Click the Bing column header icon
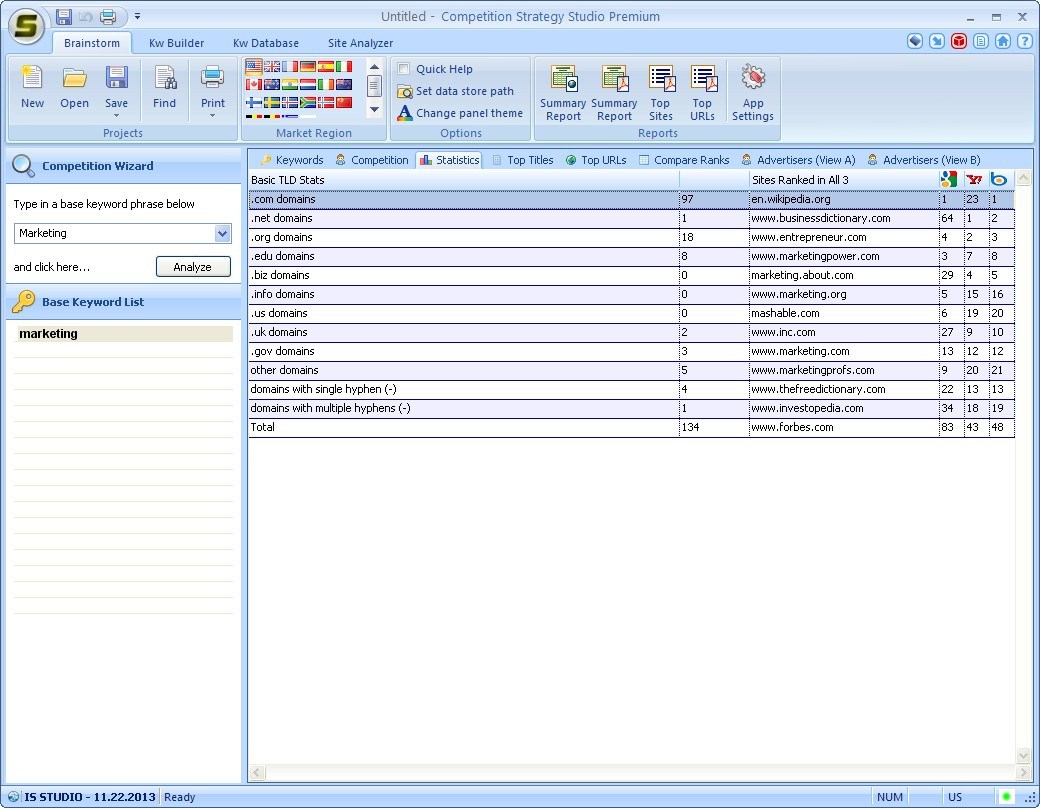This screenshot has width=1040, height=808. [999, 178]
